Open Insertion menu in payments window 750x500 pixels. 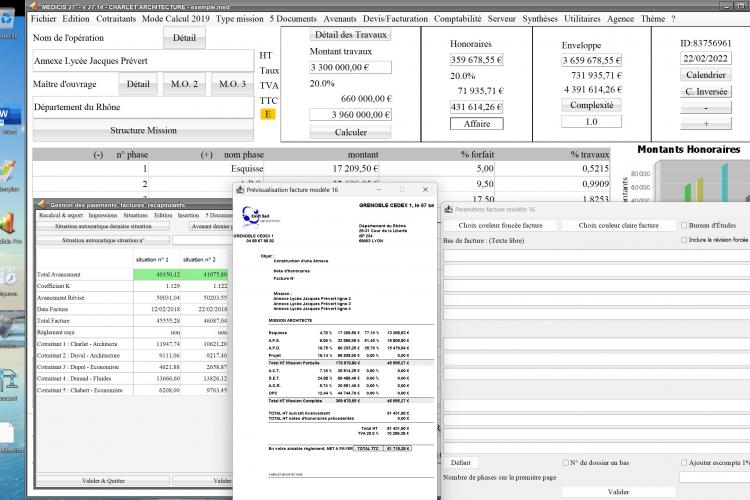[188, 215]
